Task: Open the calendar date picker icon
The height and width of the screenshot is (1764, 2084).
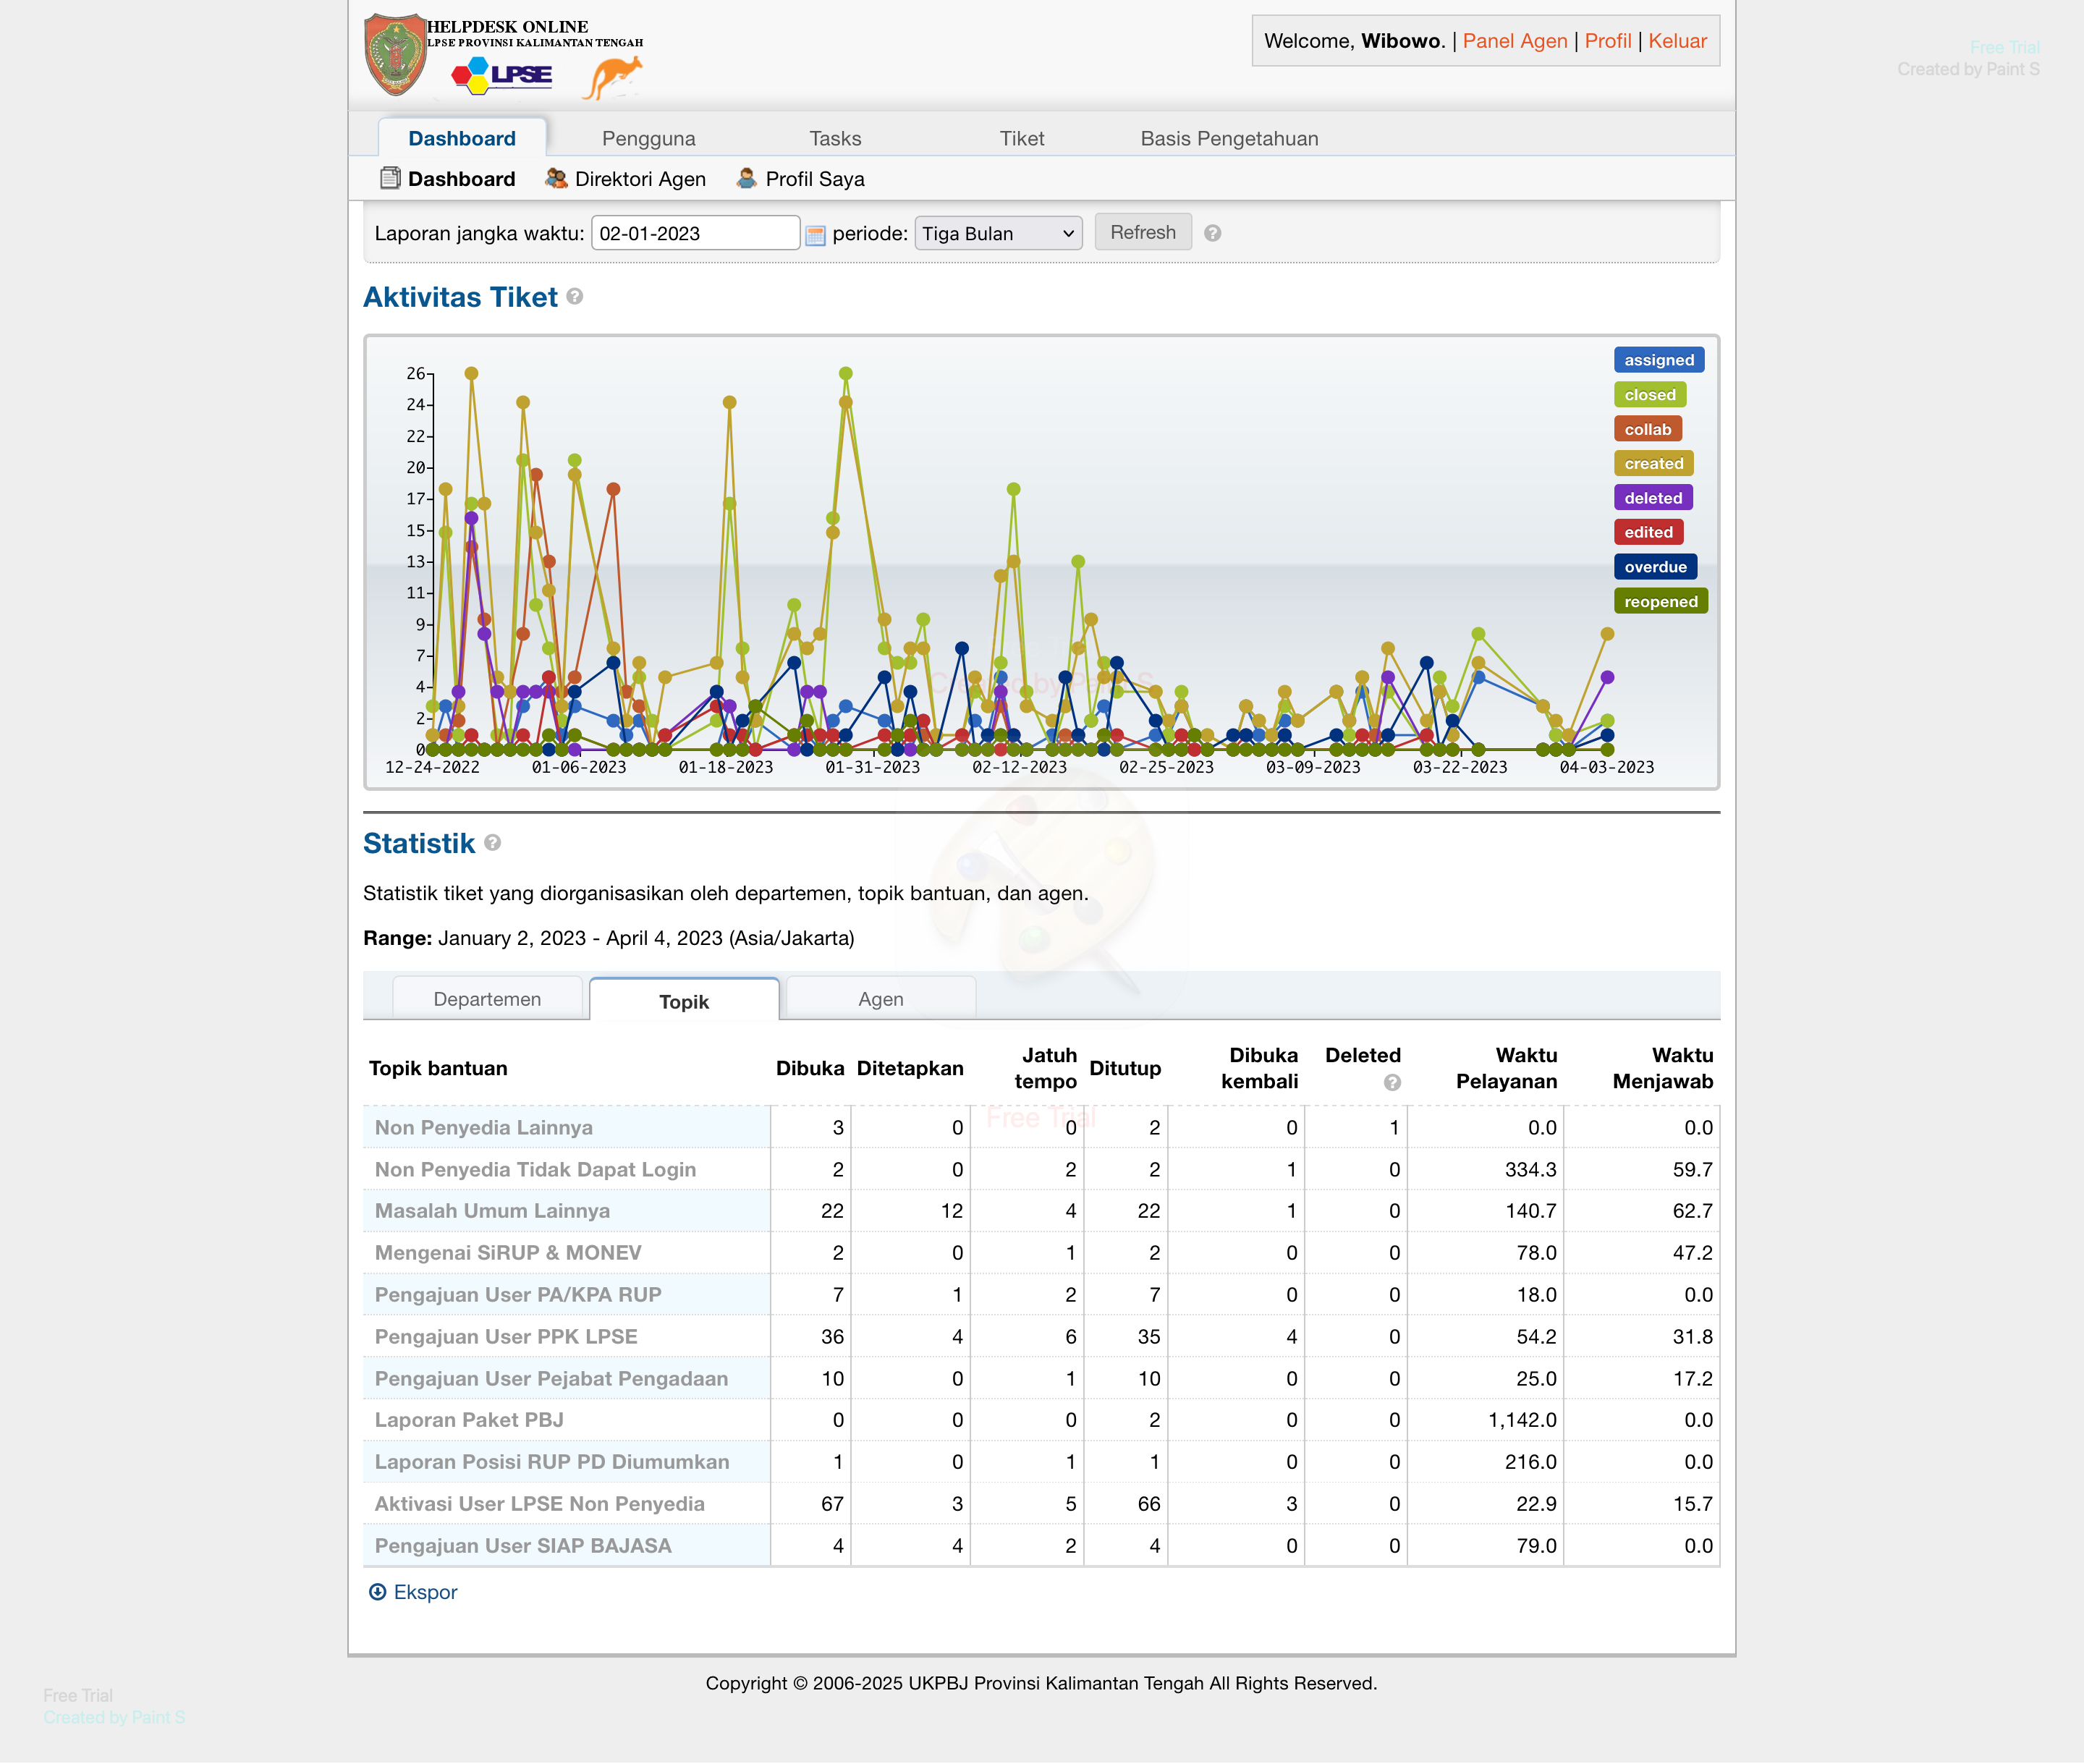Action: click(x=815, y=235)
